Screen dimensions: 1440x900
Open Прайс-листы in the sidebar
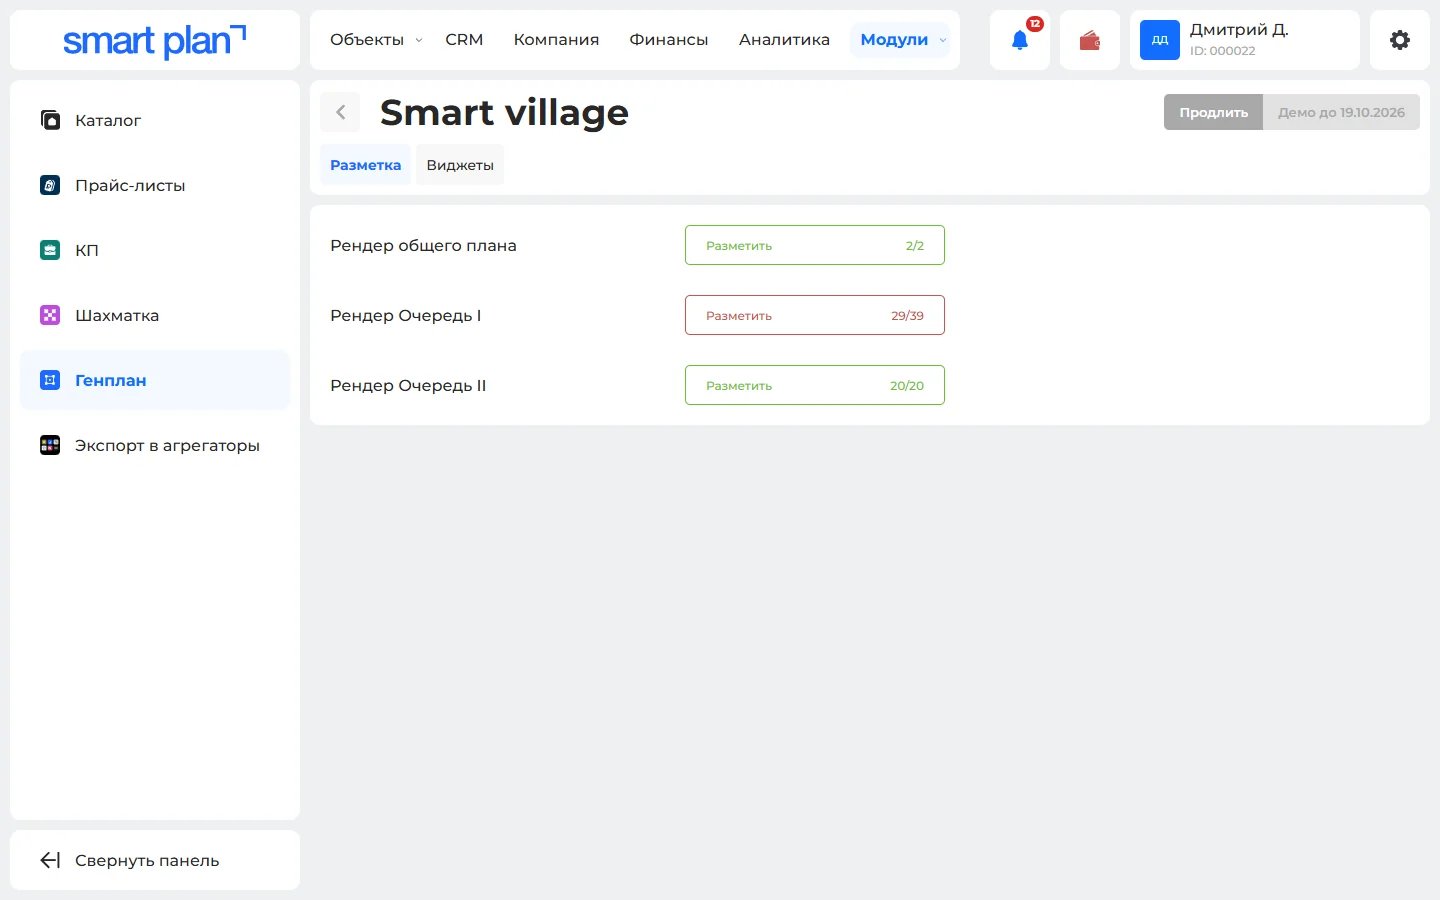click(x=155, y=185)
